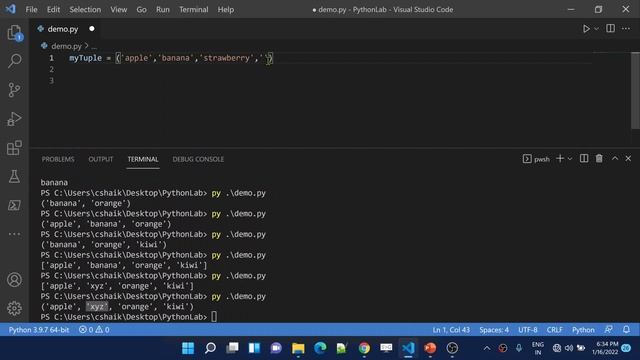This screenshot has height=360, width=640.
Task: Switch to the DEBUG CONSOLE tab
Action: pyautogui.click(x=198, y=159)
